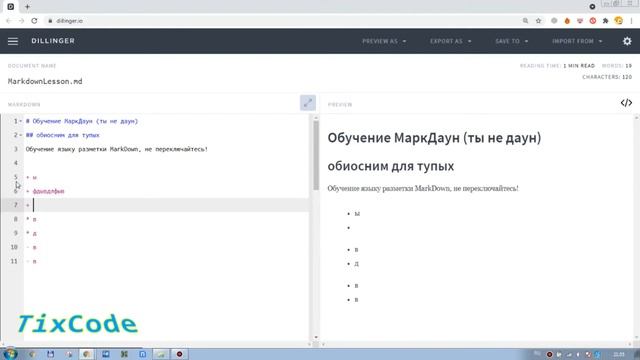Open the Extensions puzzle-piece icon
The height and width of the screenshot is (360, 640).
[x=605, y=21]
